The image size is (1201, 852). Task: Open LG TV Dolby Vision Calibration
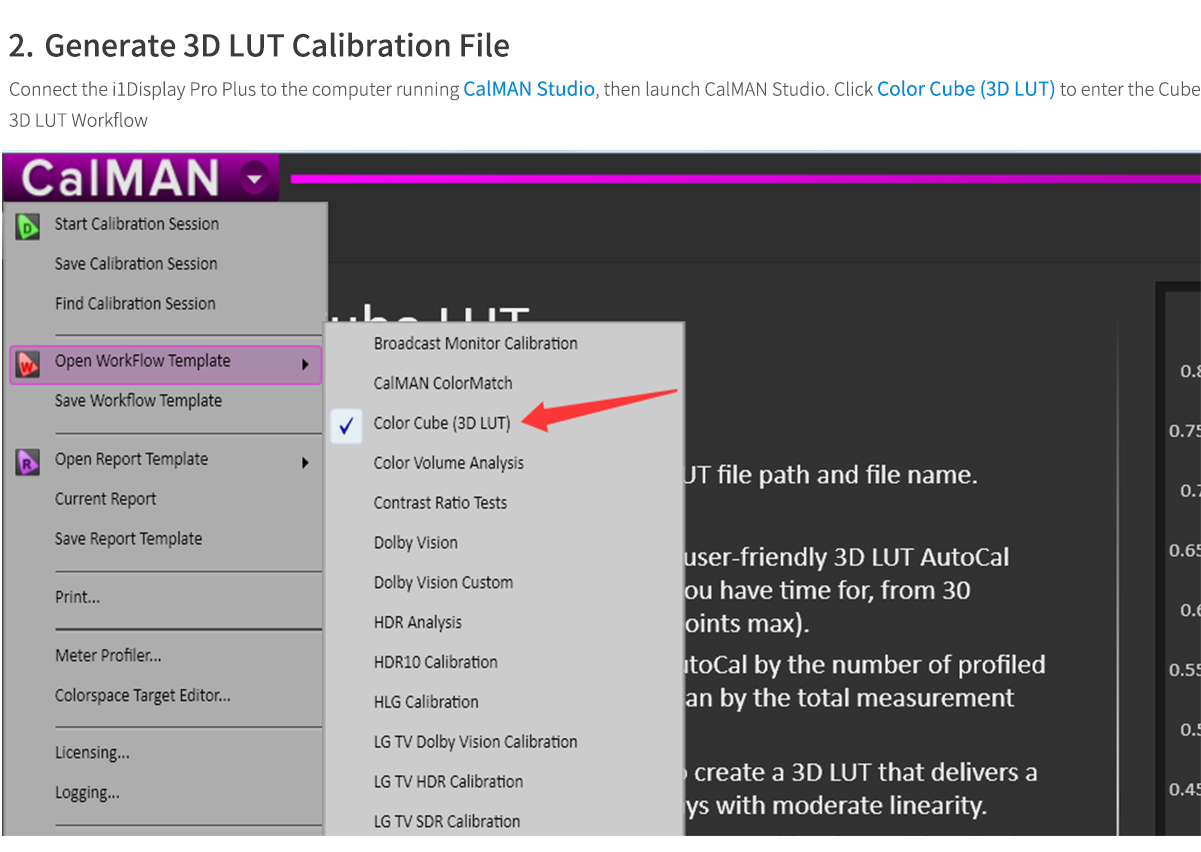click(476, 742)
